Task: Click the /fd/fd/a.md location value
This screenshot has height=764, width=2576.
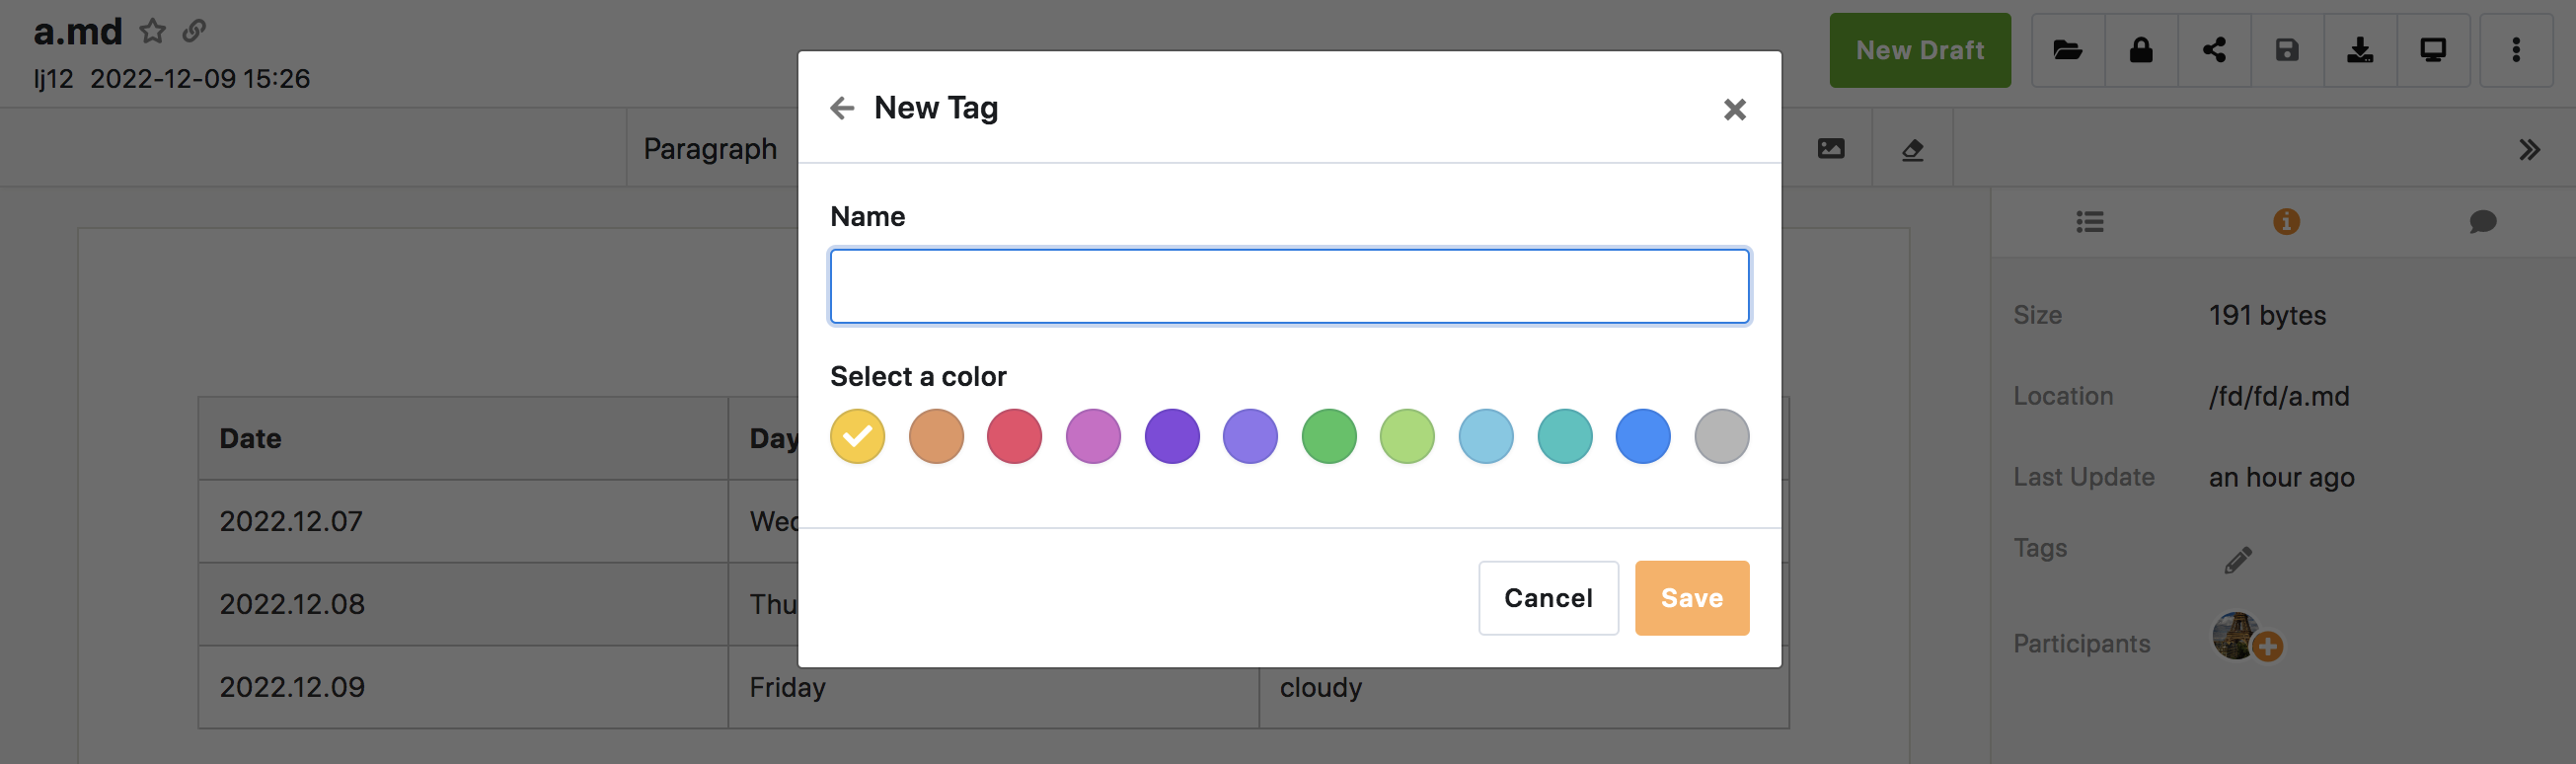Action: point(2278,396)
